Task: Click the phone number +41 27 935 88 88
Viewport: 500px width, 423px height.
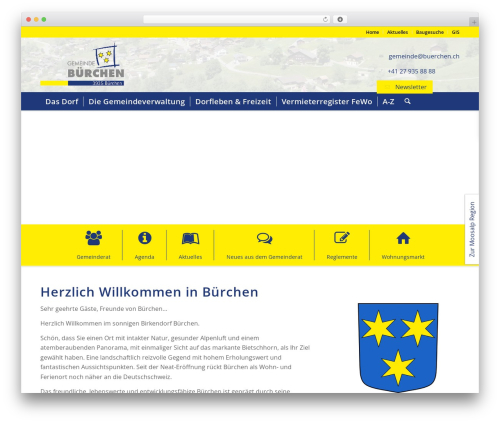Action: (411, 71)
